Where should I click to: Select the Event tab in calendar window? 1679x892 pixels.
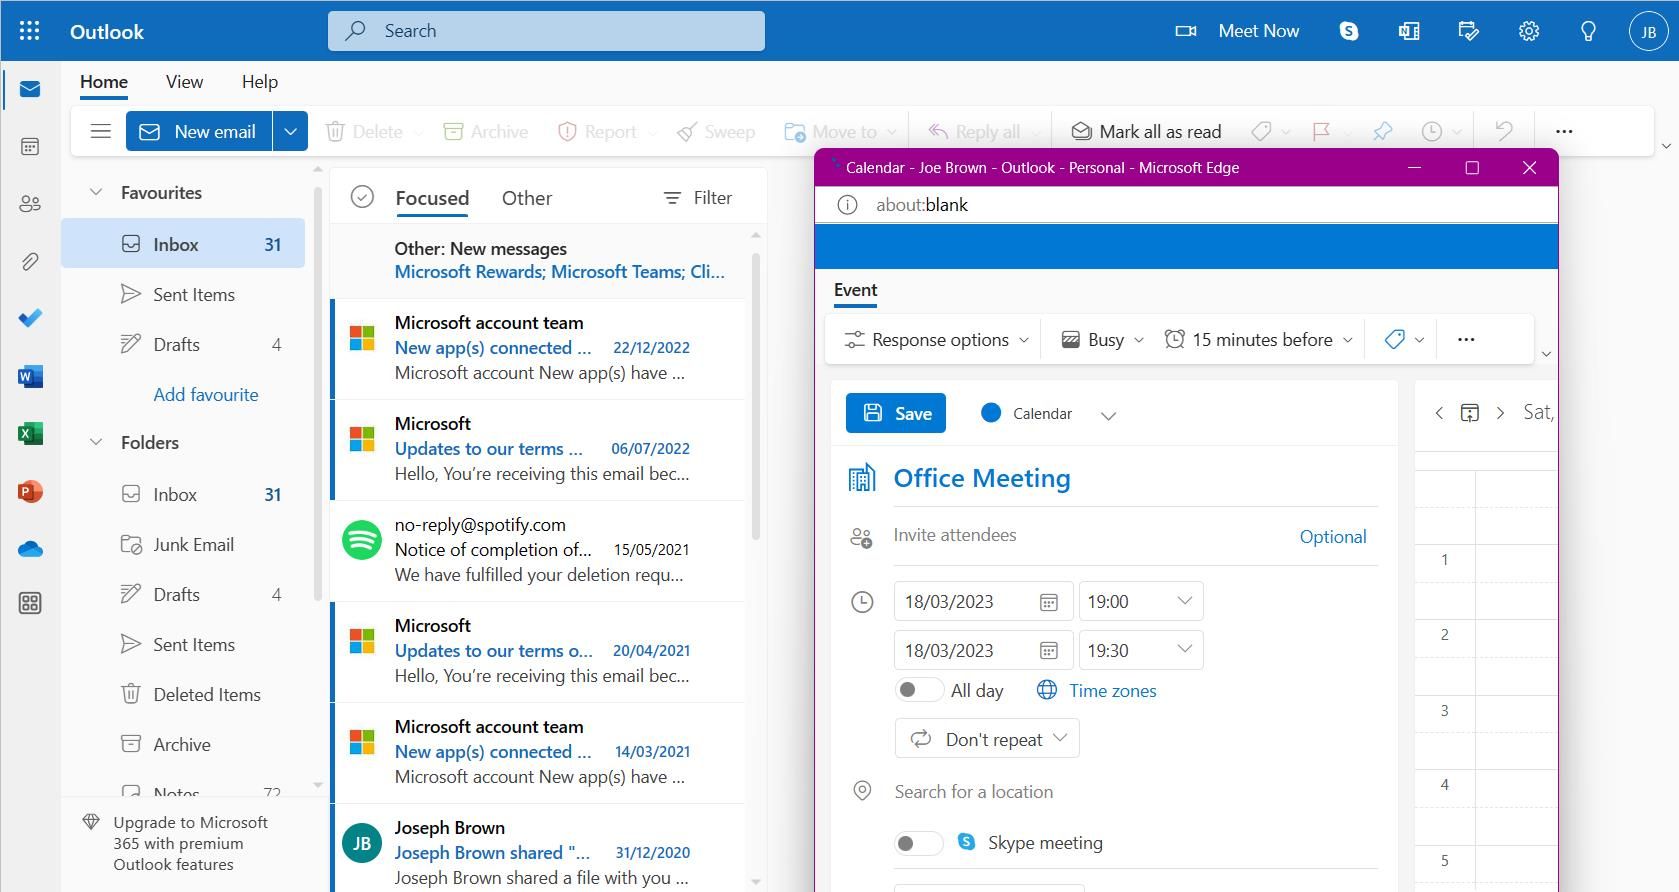[x=856, y=290]
